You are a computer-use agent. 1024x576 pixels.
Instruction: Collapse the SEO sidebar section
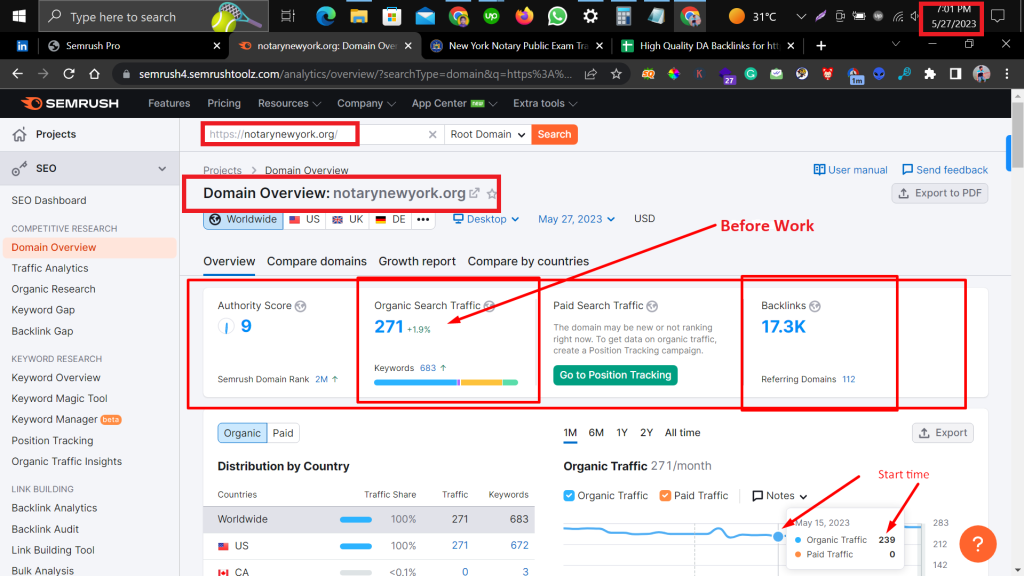click(x=162, y=168)
